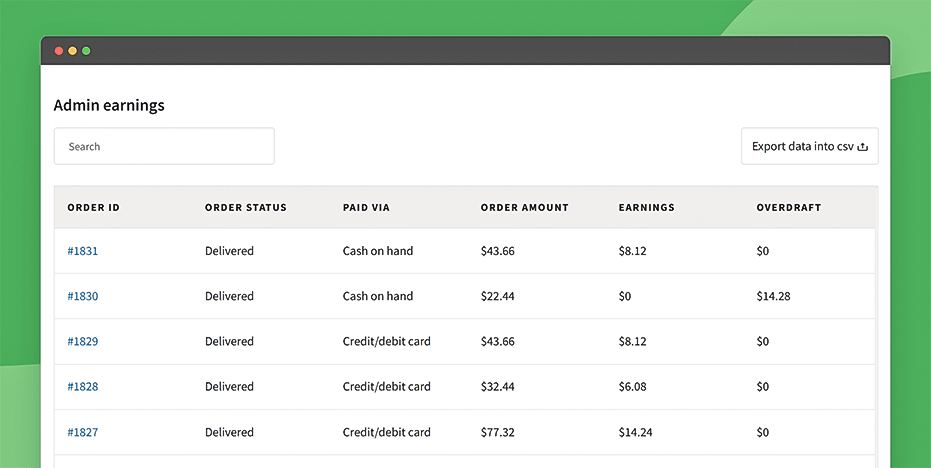Viewport: 931px width, 468px height.
Task: Click order amount $43.66 in row #1831
Action: [498, 251]
